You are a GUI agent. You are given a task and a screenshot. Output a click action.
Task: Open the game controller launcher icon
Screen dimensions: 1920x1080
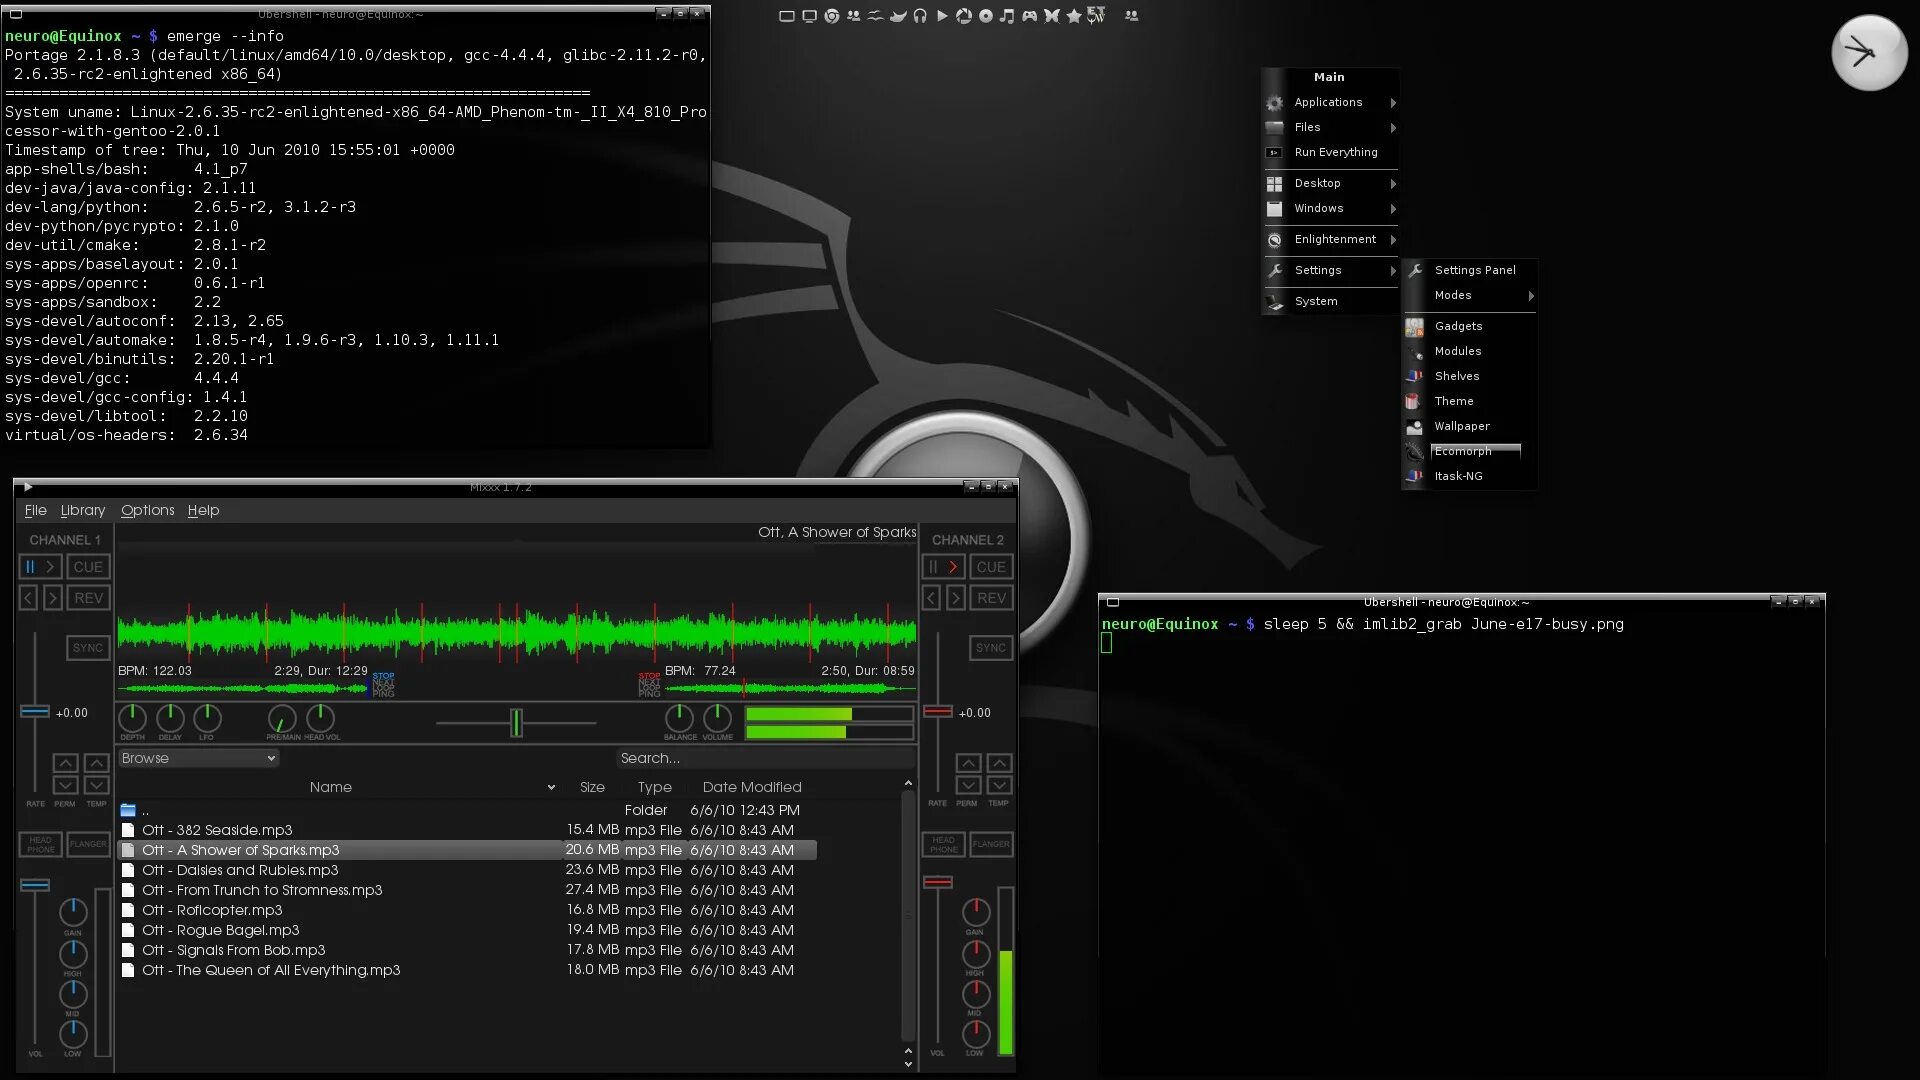pyautogui.click(x=1029, y=16)
